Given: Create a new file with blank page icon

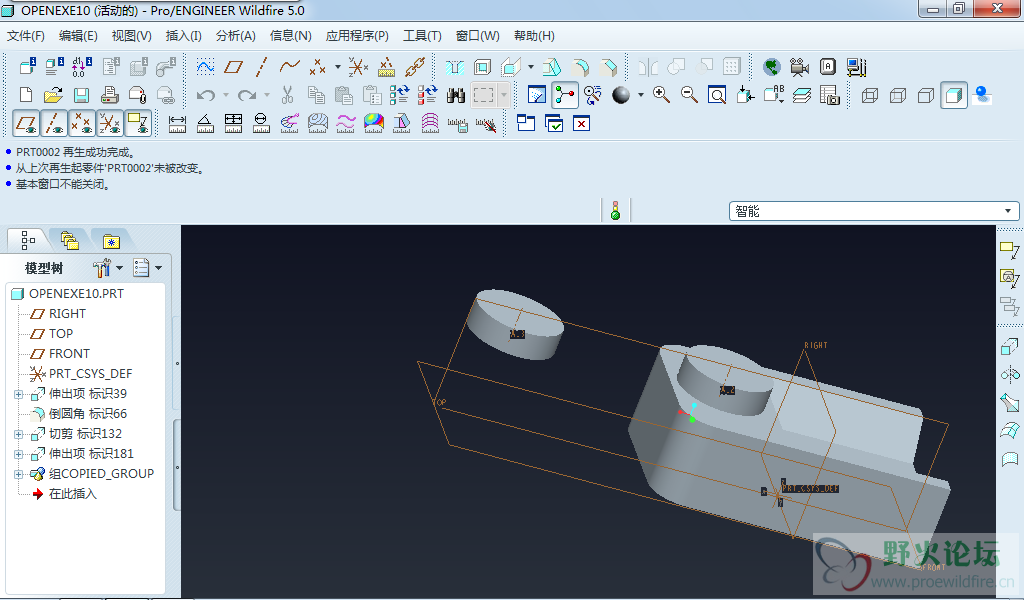Looking at the screenshot, I should tap(26, 95).
